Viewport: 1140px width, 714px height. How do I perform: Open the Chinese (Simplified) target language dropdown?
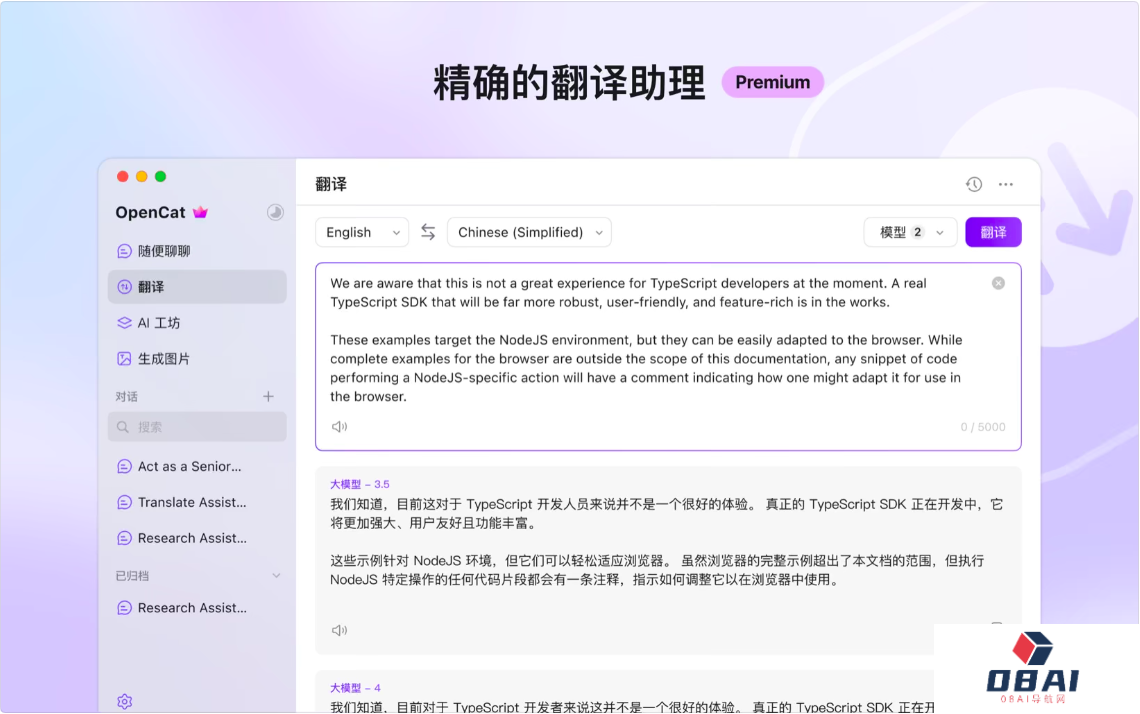[x=529, y=233]
